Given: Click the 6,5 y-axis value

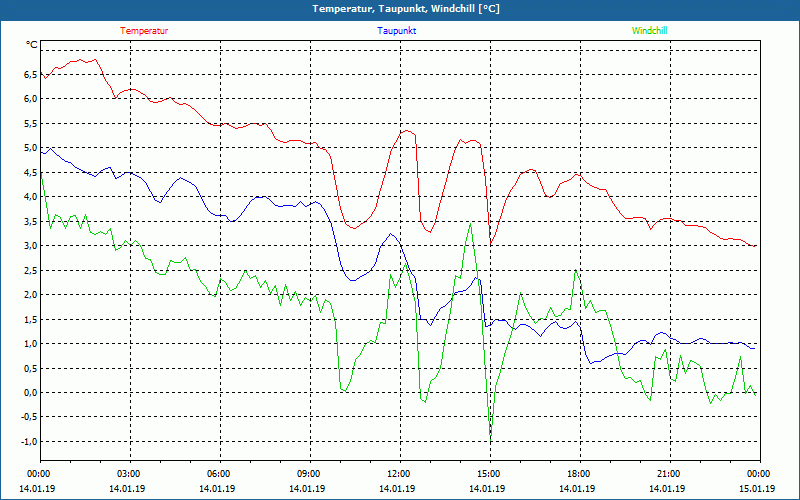Looking at the screenshot, I should click(x=32, y=74).
